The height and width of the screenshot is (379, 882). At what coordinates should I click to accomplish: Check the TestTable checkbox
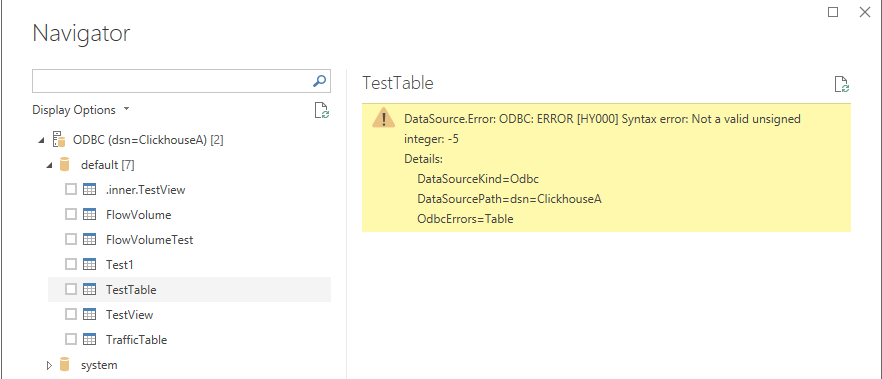coord(71,290)
